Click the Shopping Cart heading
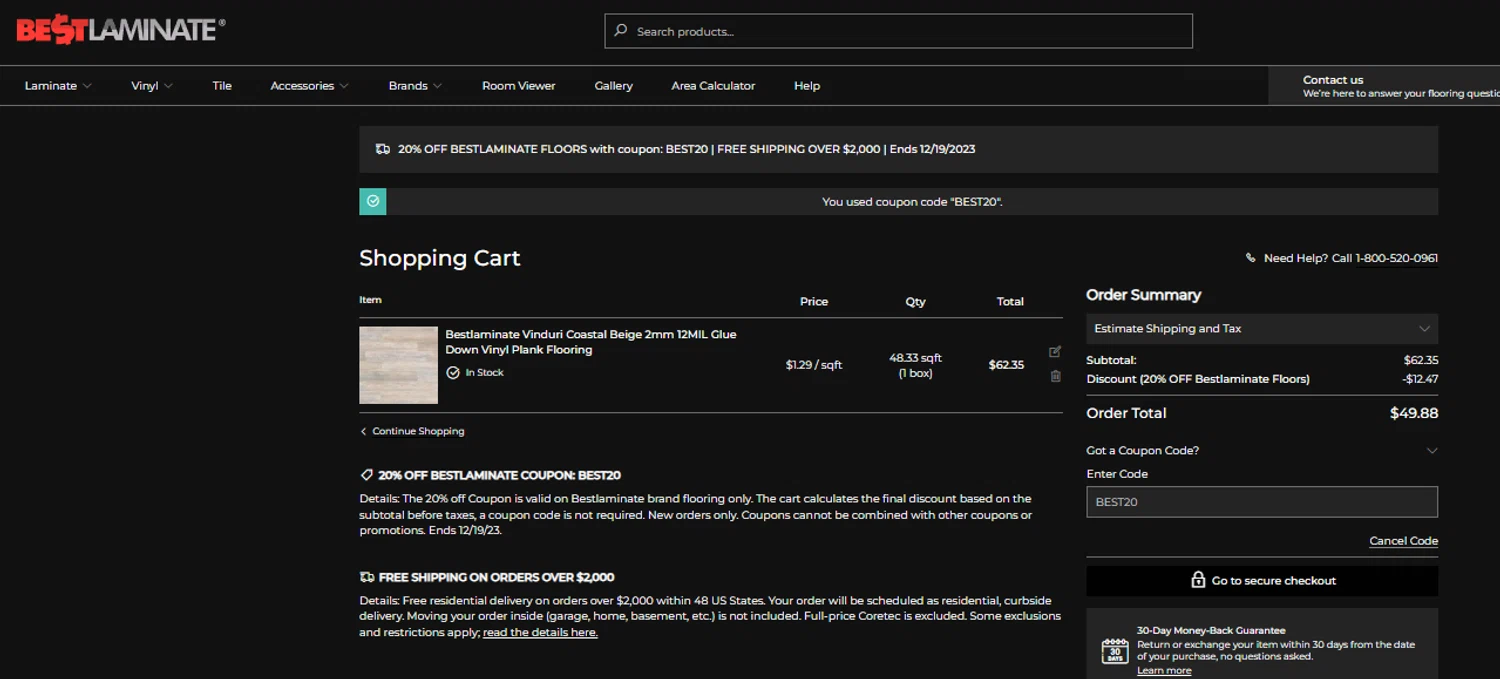The height and width of the screenshot is (679, 1500). coord(440,258)
